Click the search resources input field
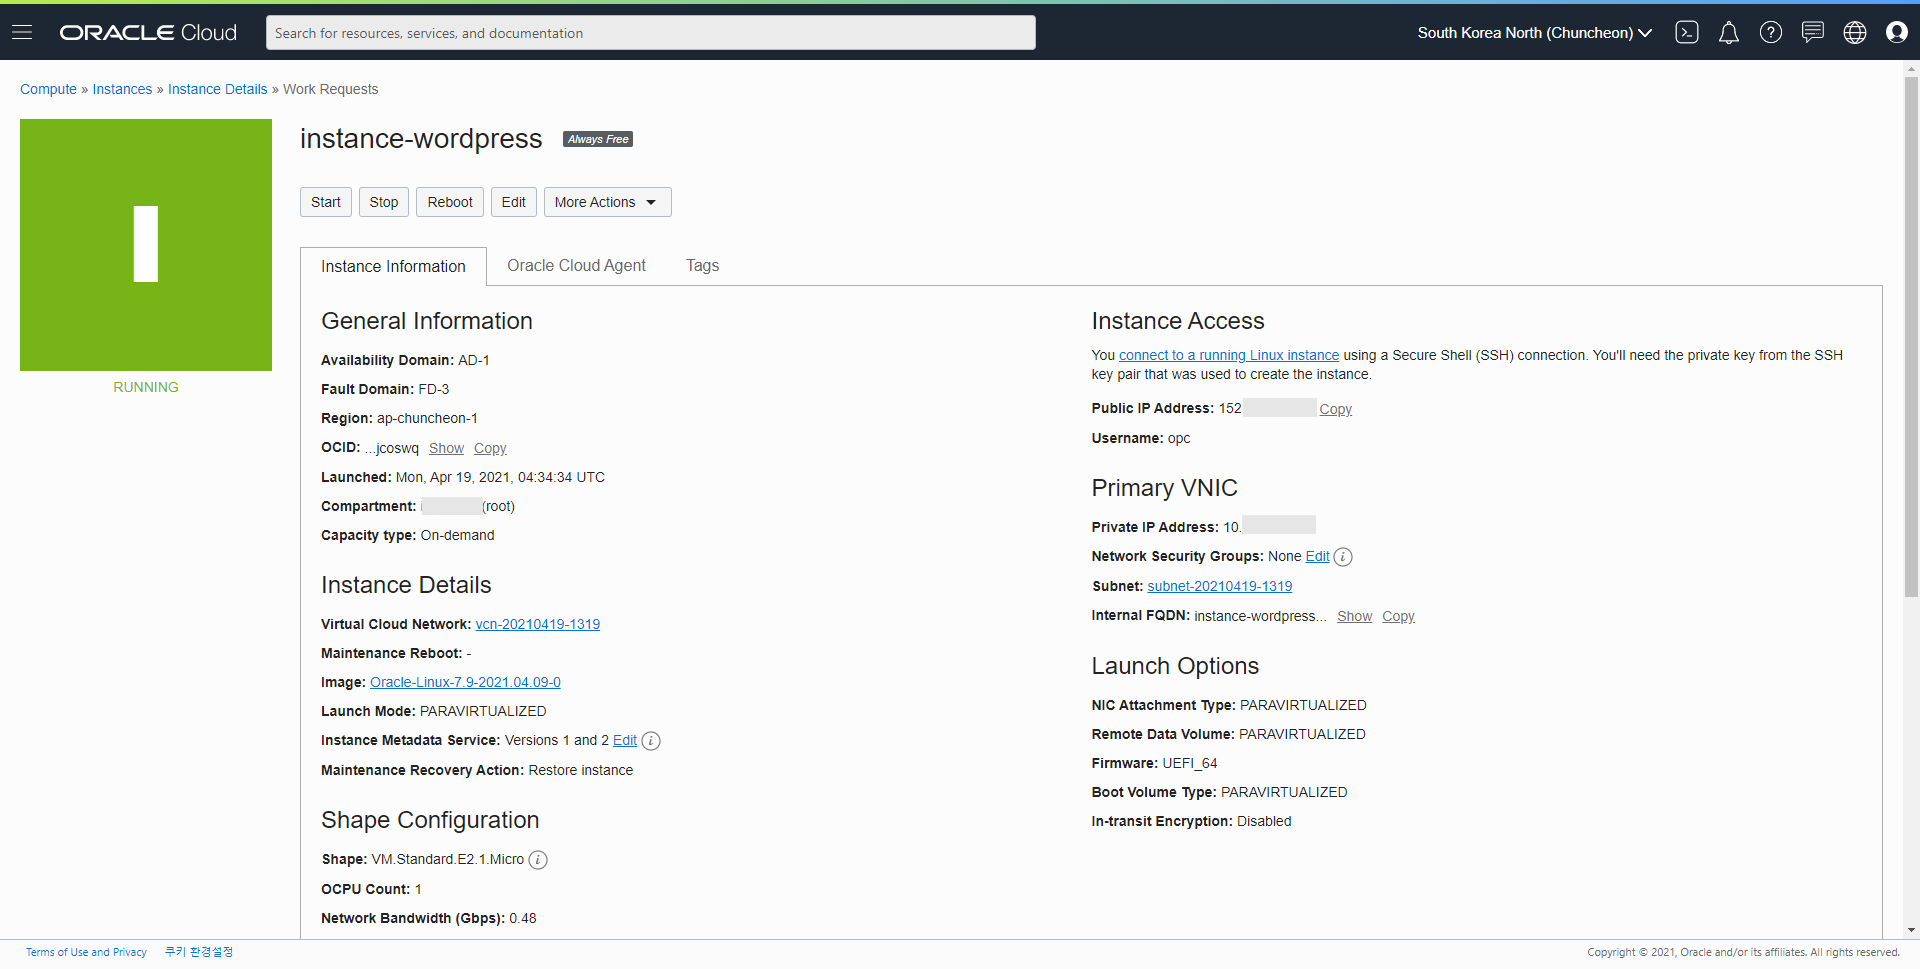Image resolution: width=1920 pixels, height=969 pixels. pyautogui.click(x=651, y=33)
